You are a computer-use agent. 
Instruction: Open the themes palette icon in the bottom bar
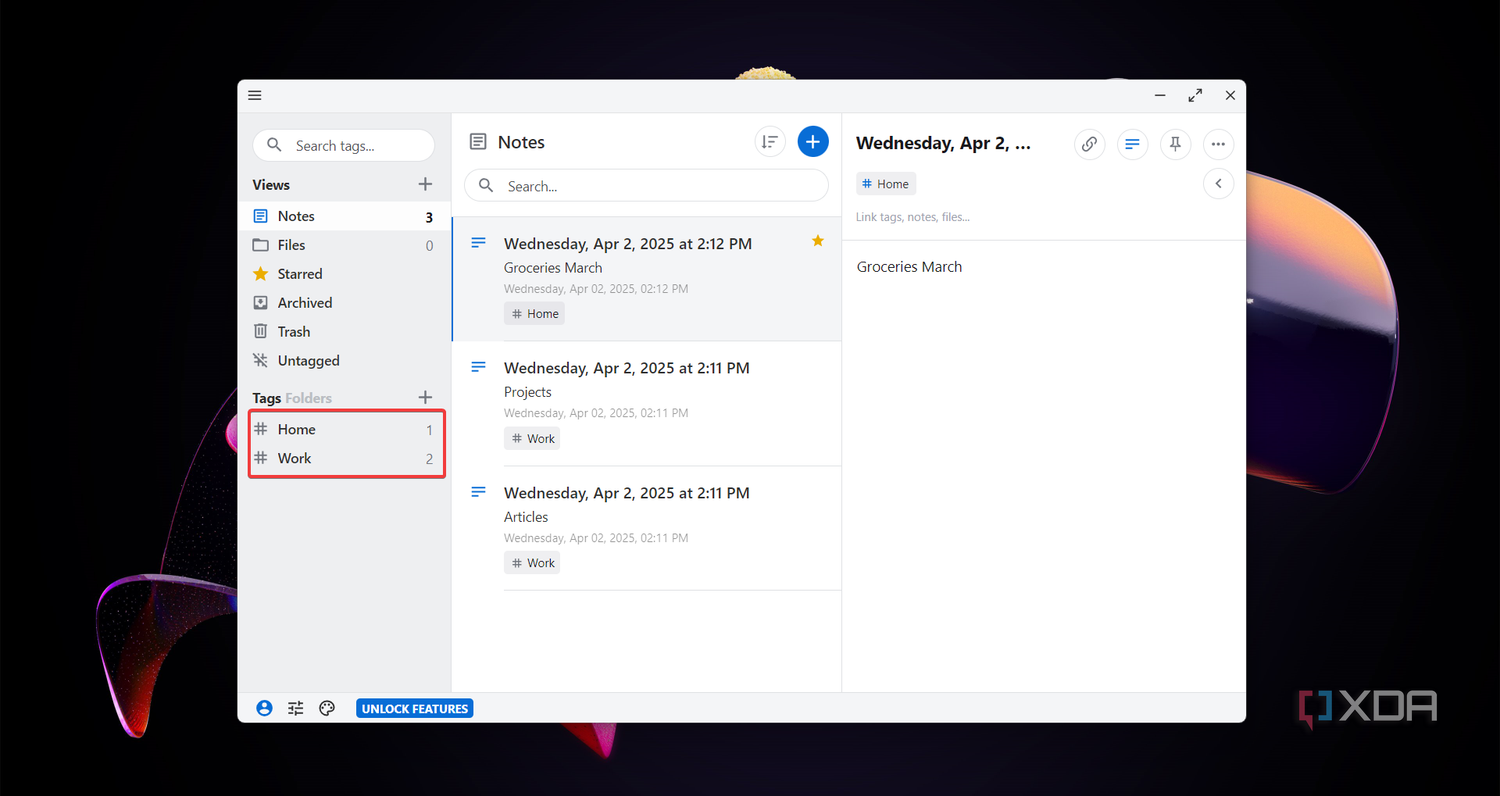coord(327,708)
